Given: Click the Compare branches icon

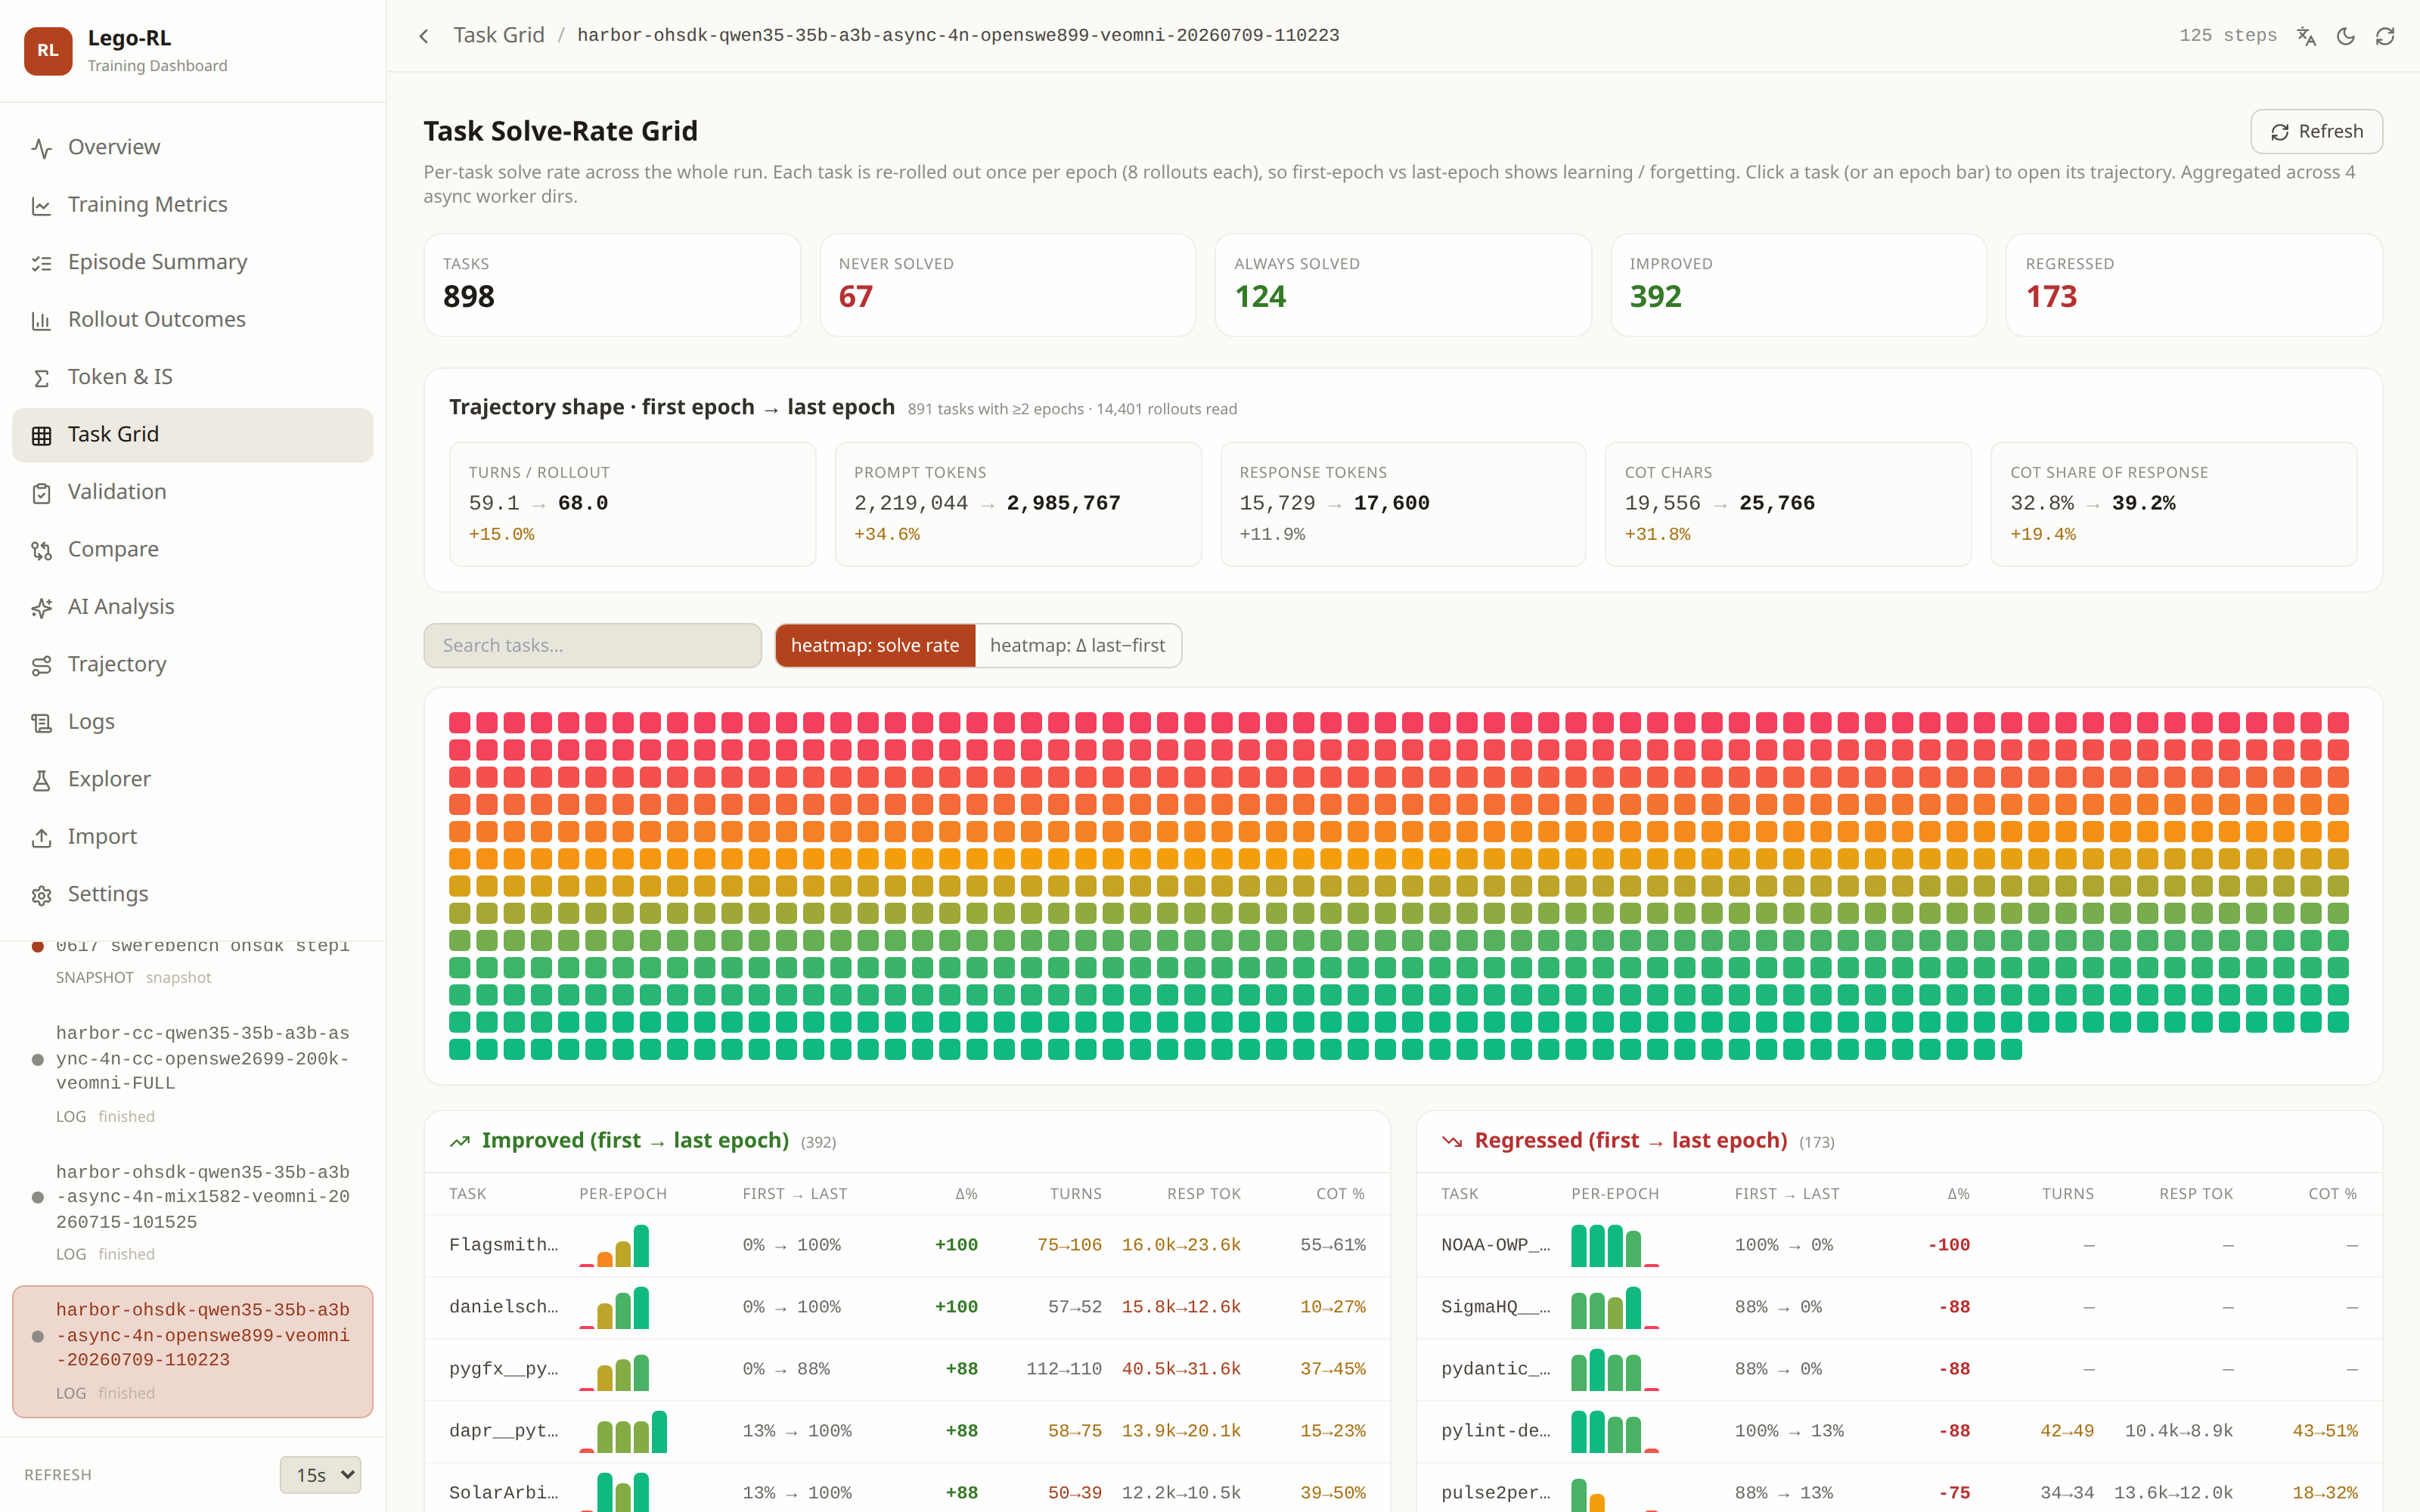Looking at the screenshot, I should coord(41,551).
